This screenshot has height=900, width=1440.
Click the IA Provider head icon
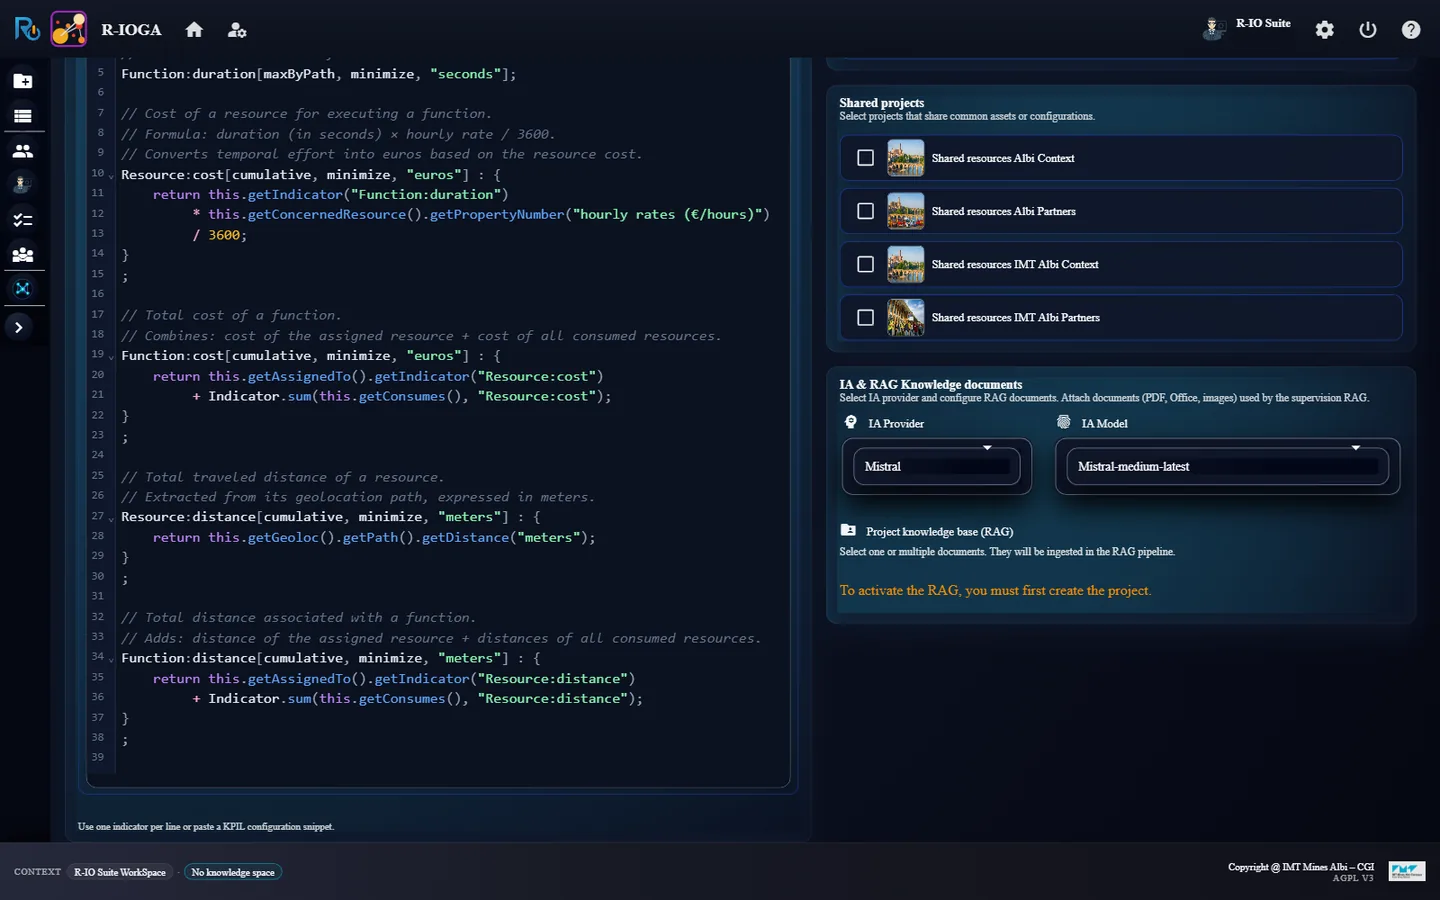(851, 423)
